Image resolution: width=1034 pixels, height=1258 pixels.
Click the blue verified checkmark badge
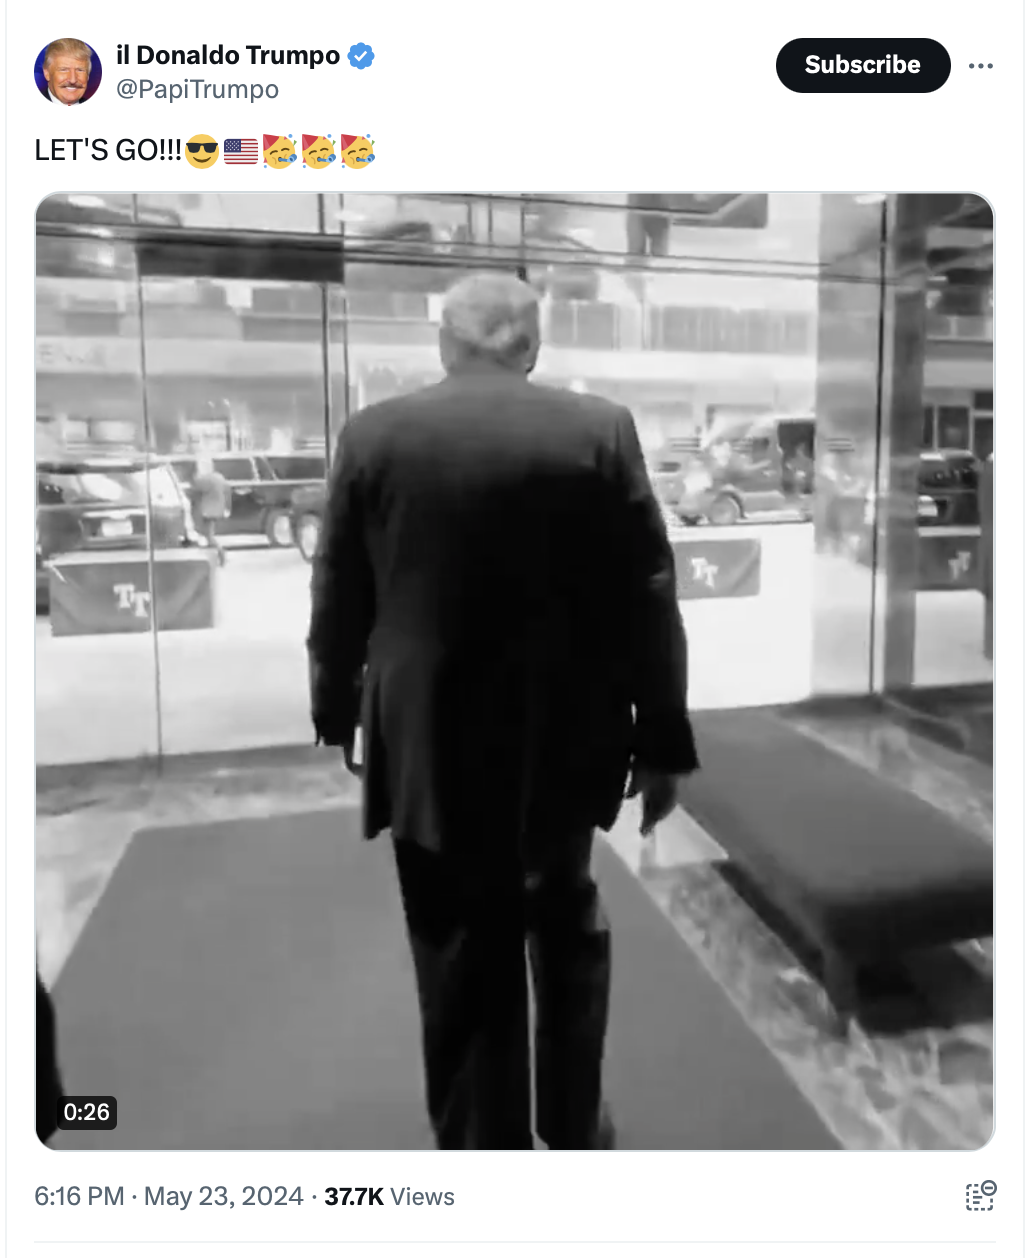[361, 56]
